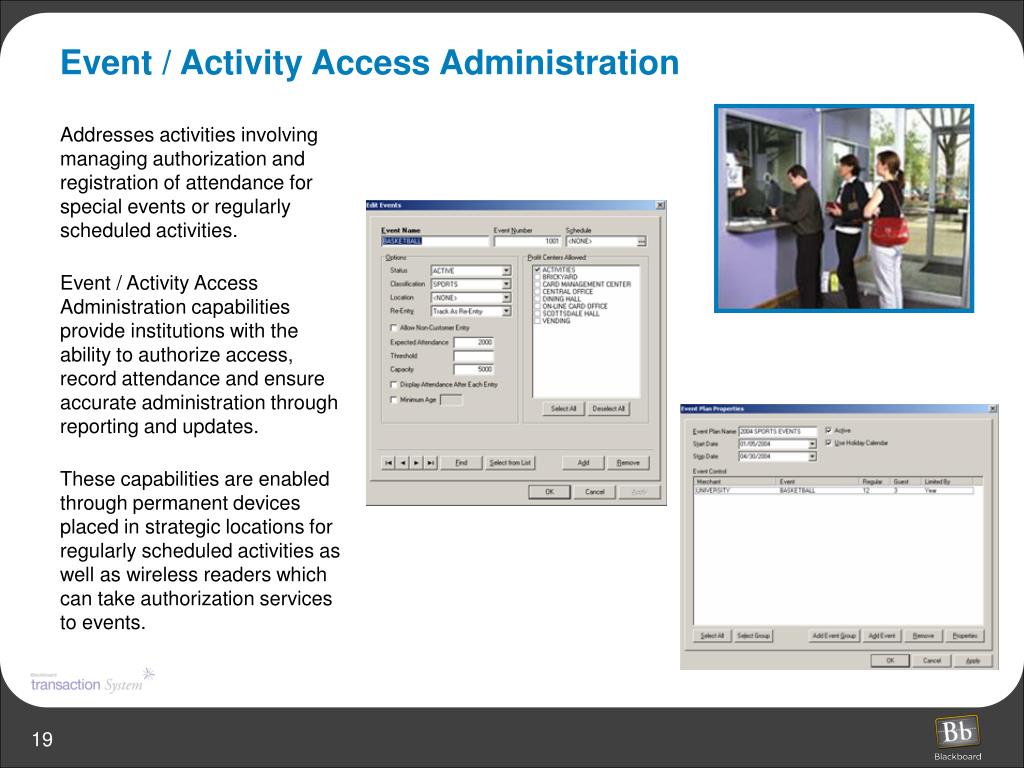Image resolution: width=1024 pixels, height=768 pixels.
Task: Click Remove button in Edit Events
Action: click(628, 463)
